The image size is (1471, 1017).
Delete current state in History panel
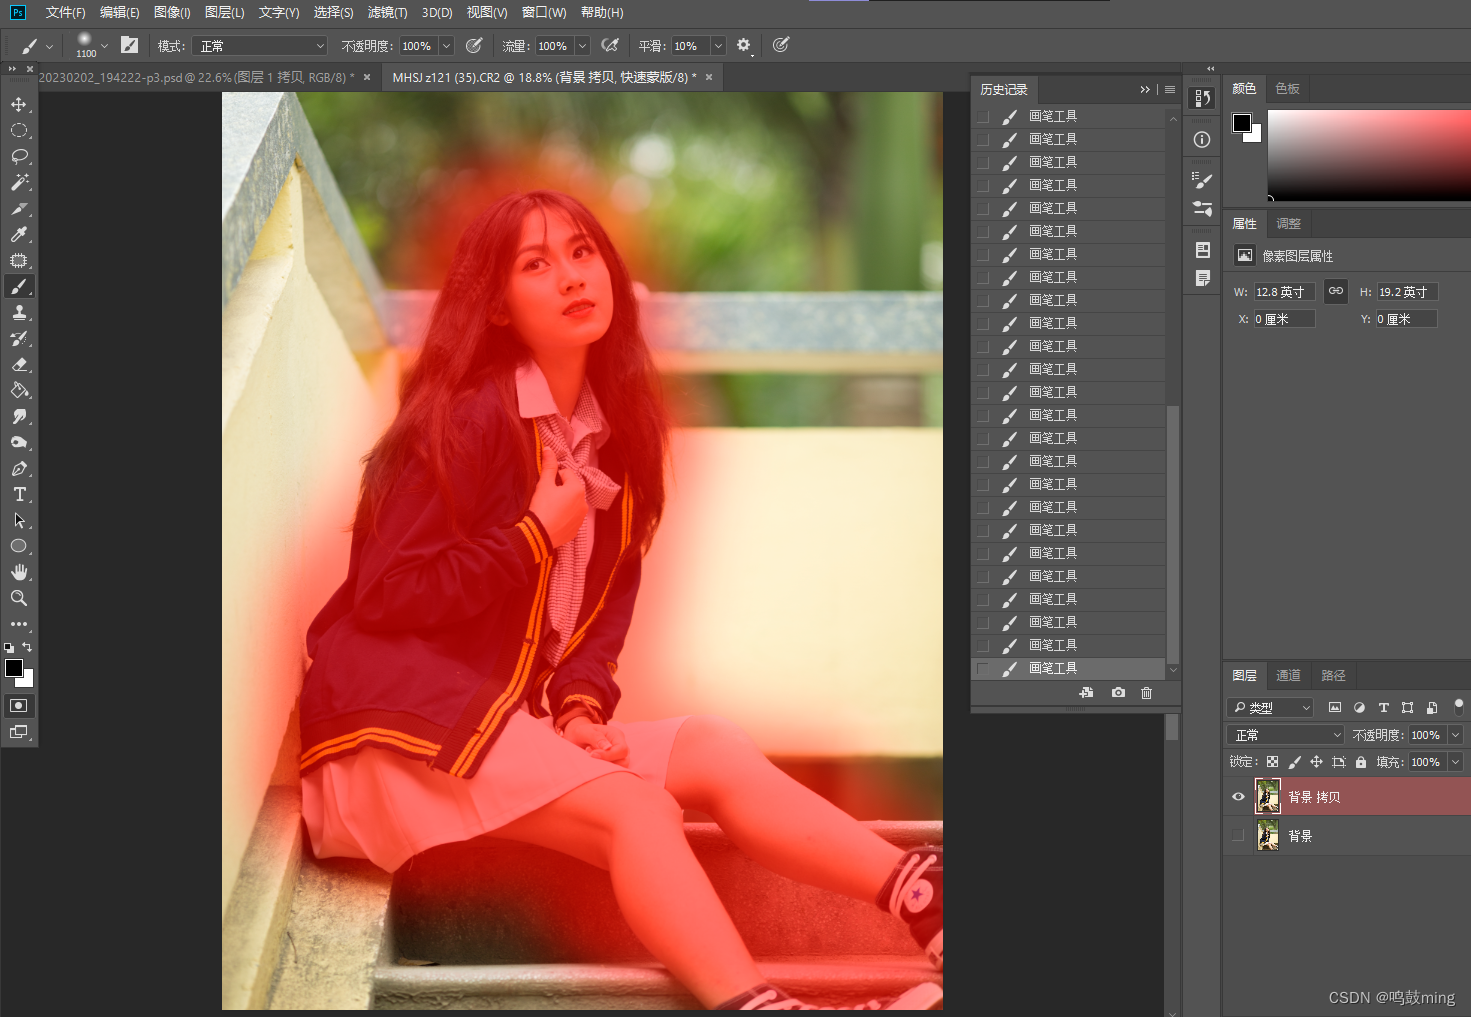coord(1147,692)
